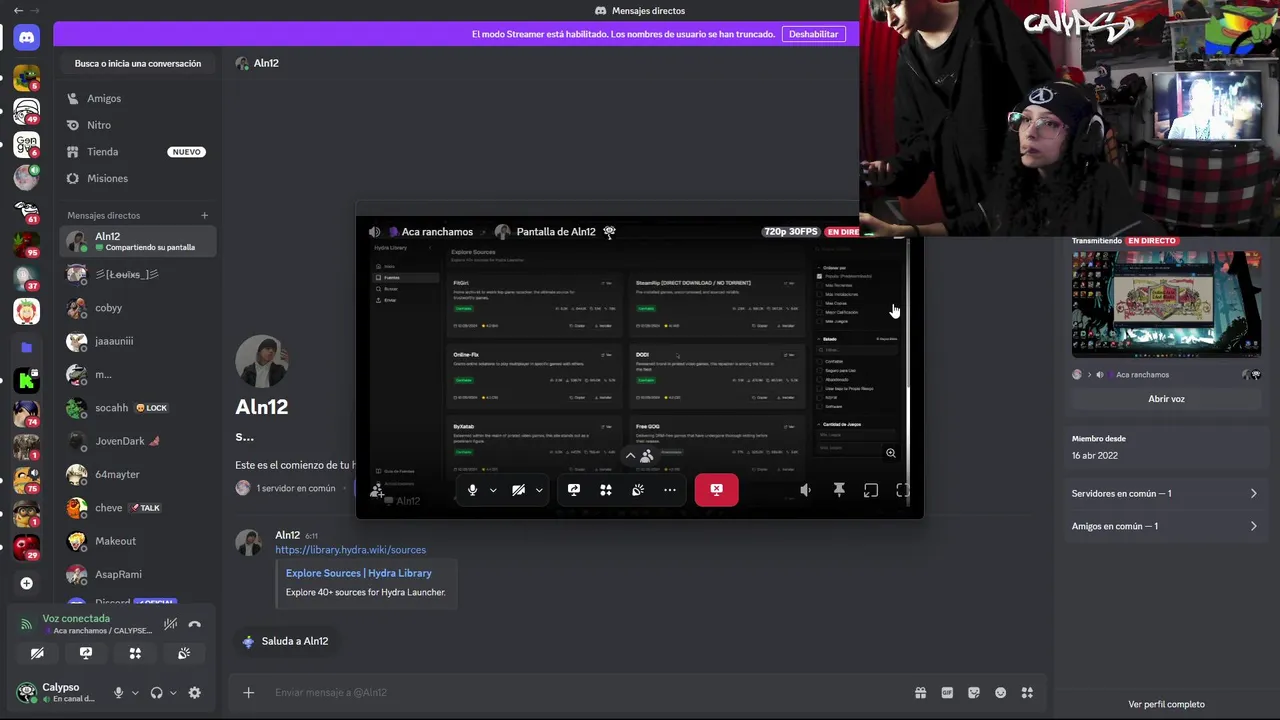Toggle noise suppression in voice panel

(171, 624)
